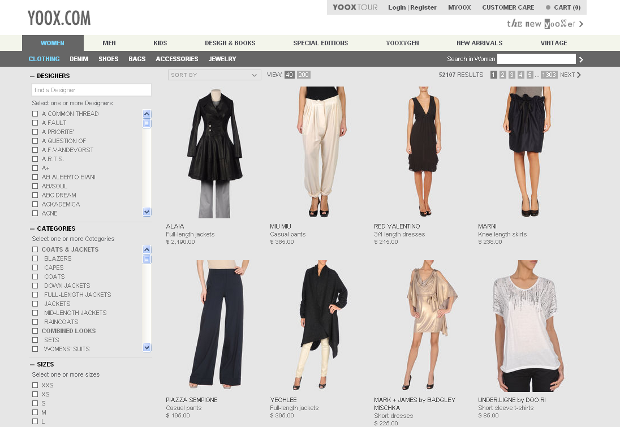The height and width of the screenshot is (427, 620).
Task: Go to results page 5
Action: 530,75
